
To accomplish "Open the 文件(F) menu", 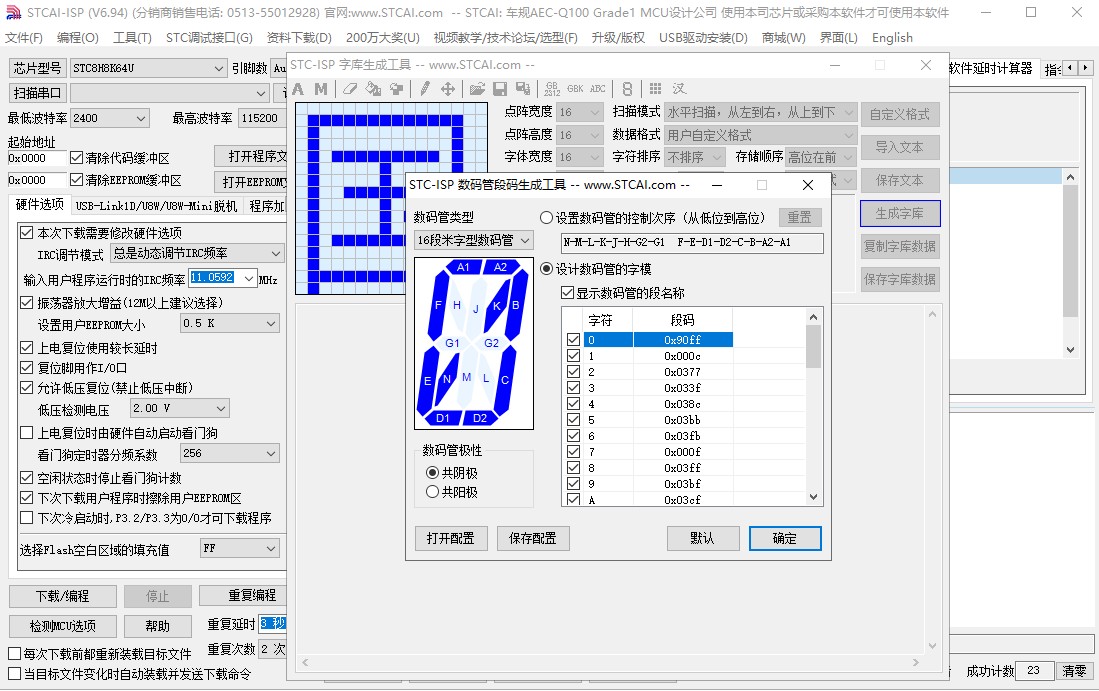I will point(24,38).
